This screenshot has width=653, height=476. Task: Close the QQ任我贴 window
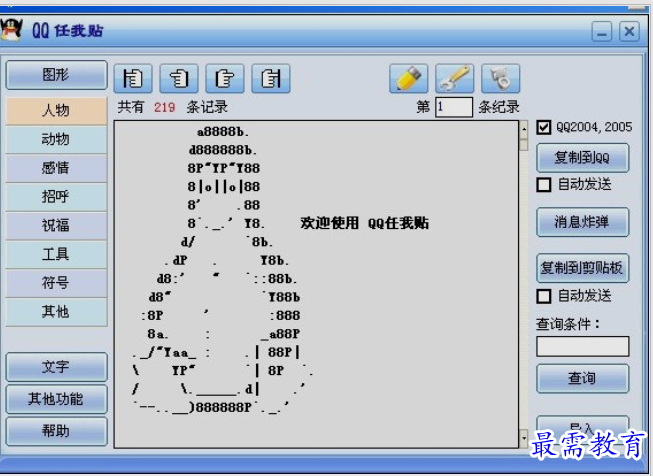(629, 32)
